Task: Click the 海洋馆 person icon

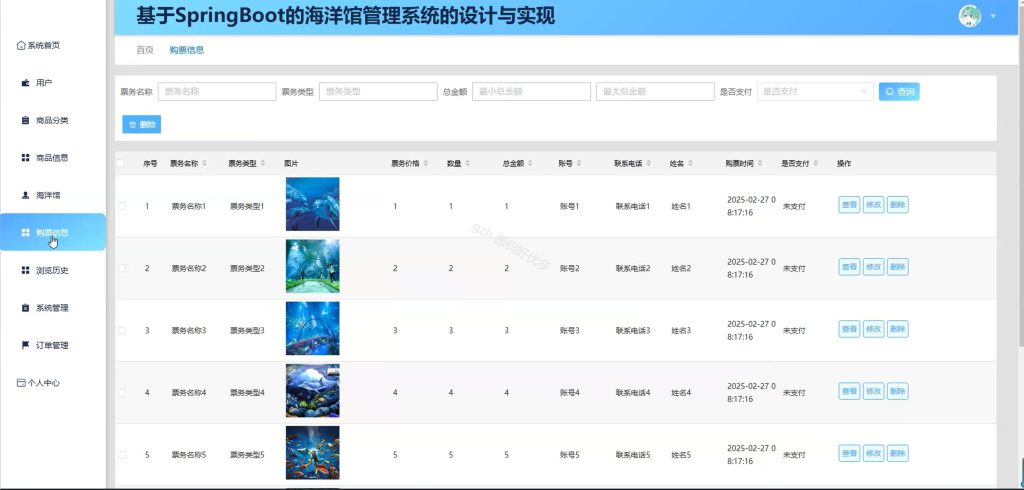Action: coord(25,195)
